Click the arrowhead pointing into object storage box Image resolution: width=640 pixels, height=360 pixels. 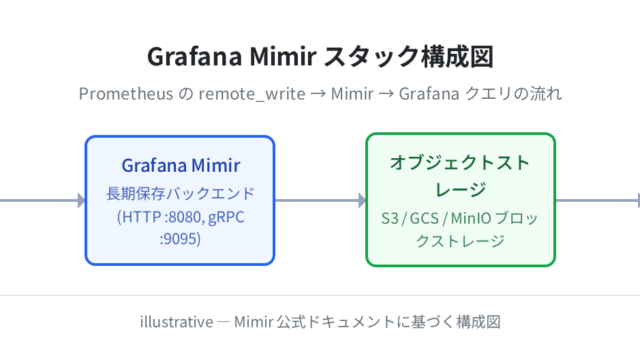tap(362, 200)
